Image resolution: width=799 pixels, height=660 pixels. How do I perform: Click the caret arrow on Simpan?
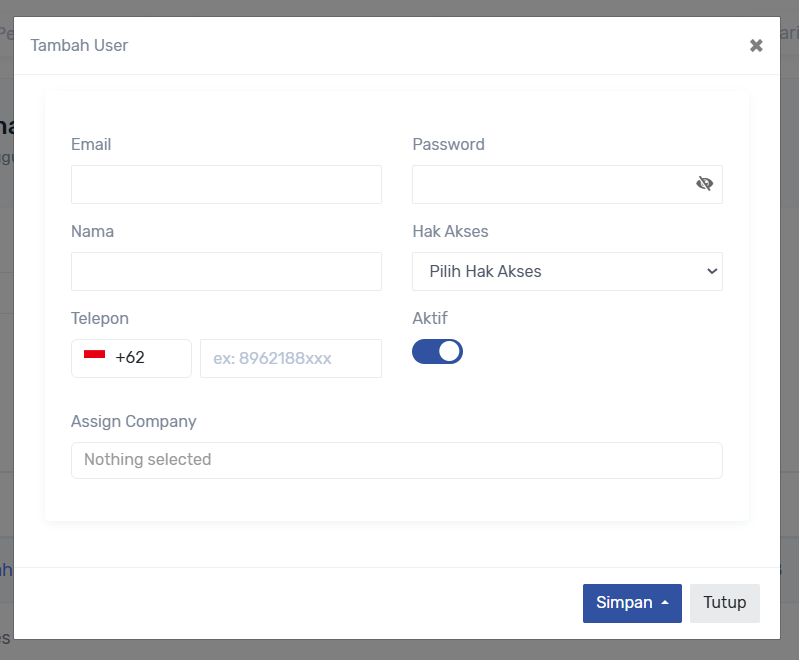coord(665,603)
